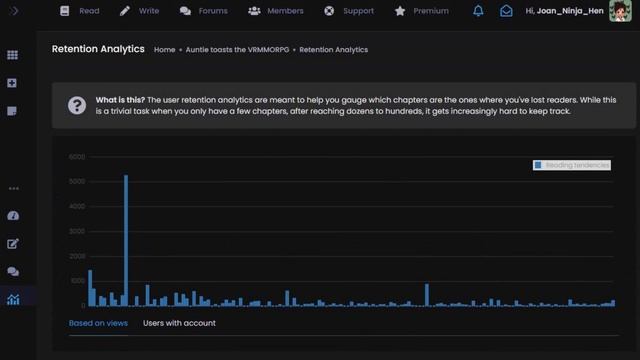Click the 6000 y-axis label
Image resolution: width=640 pixels, height=360 pixels.
[77, 157]
